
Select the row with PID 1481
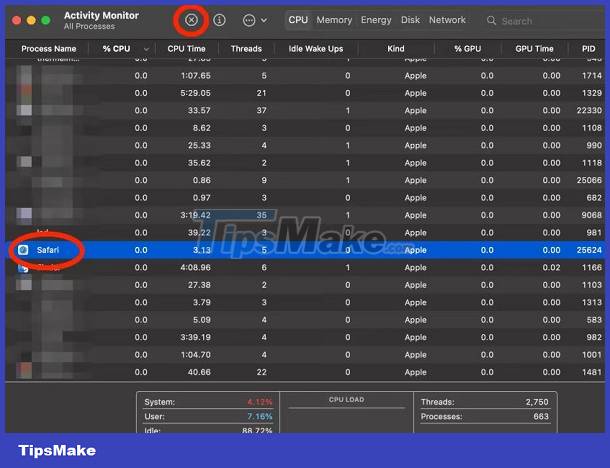coord(305,372)
